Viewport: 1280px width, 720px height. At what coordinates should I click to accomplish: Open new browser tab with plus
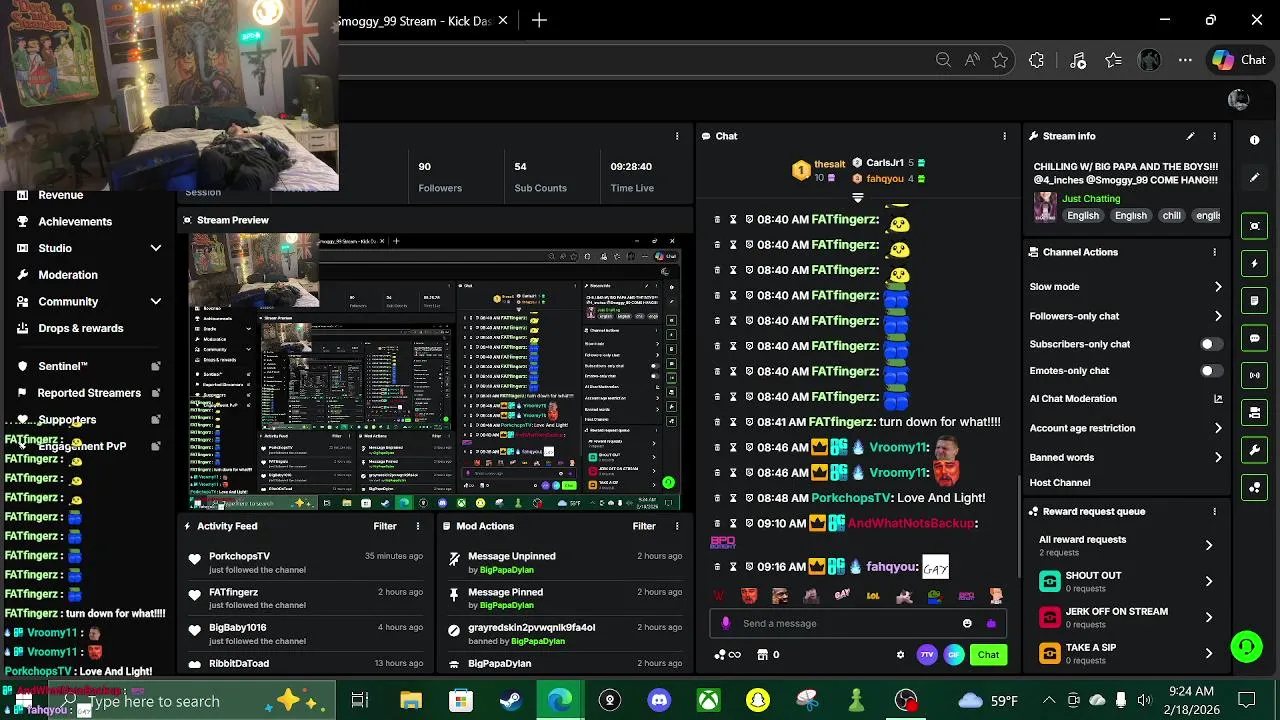[539, 20]
